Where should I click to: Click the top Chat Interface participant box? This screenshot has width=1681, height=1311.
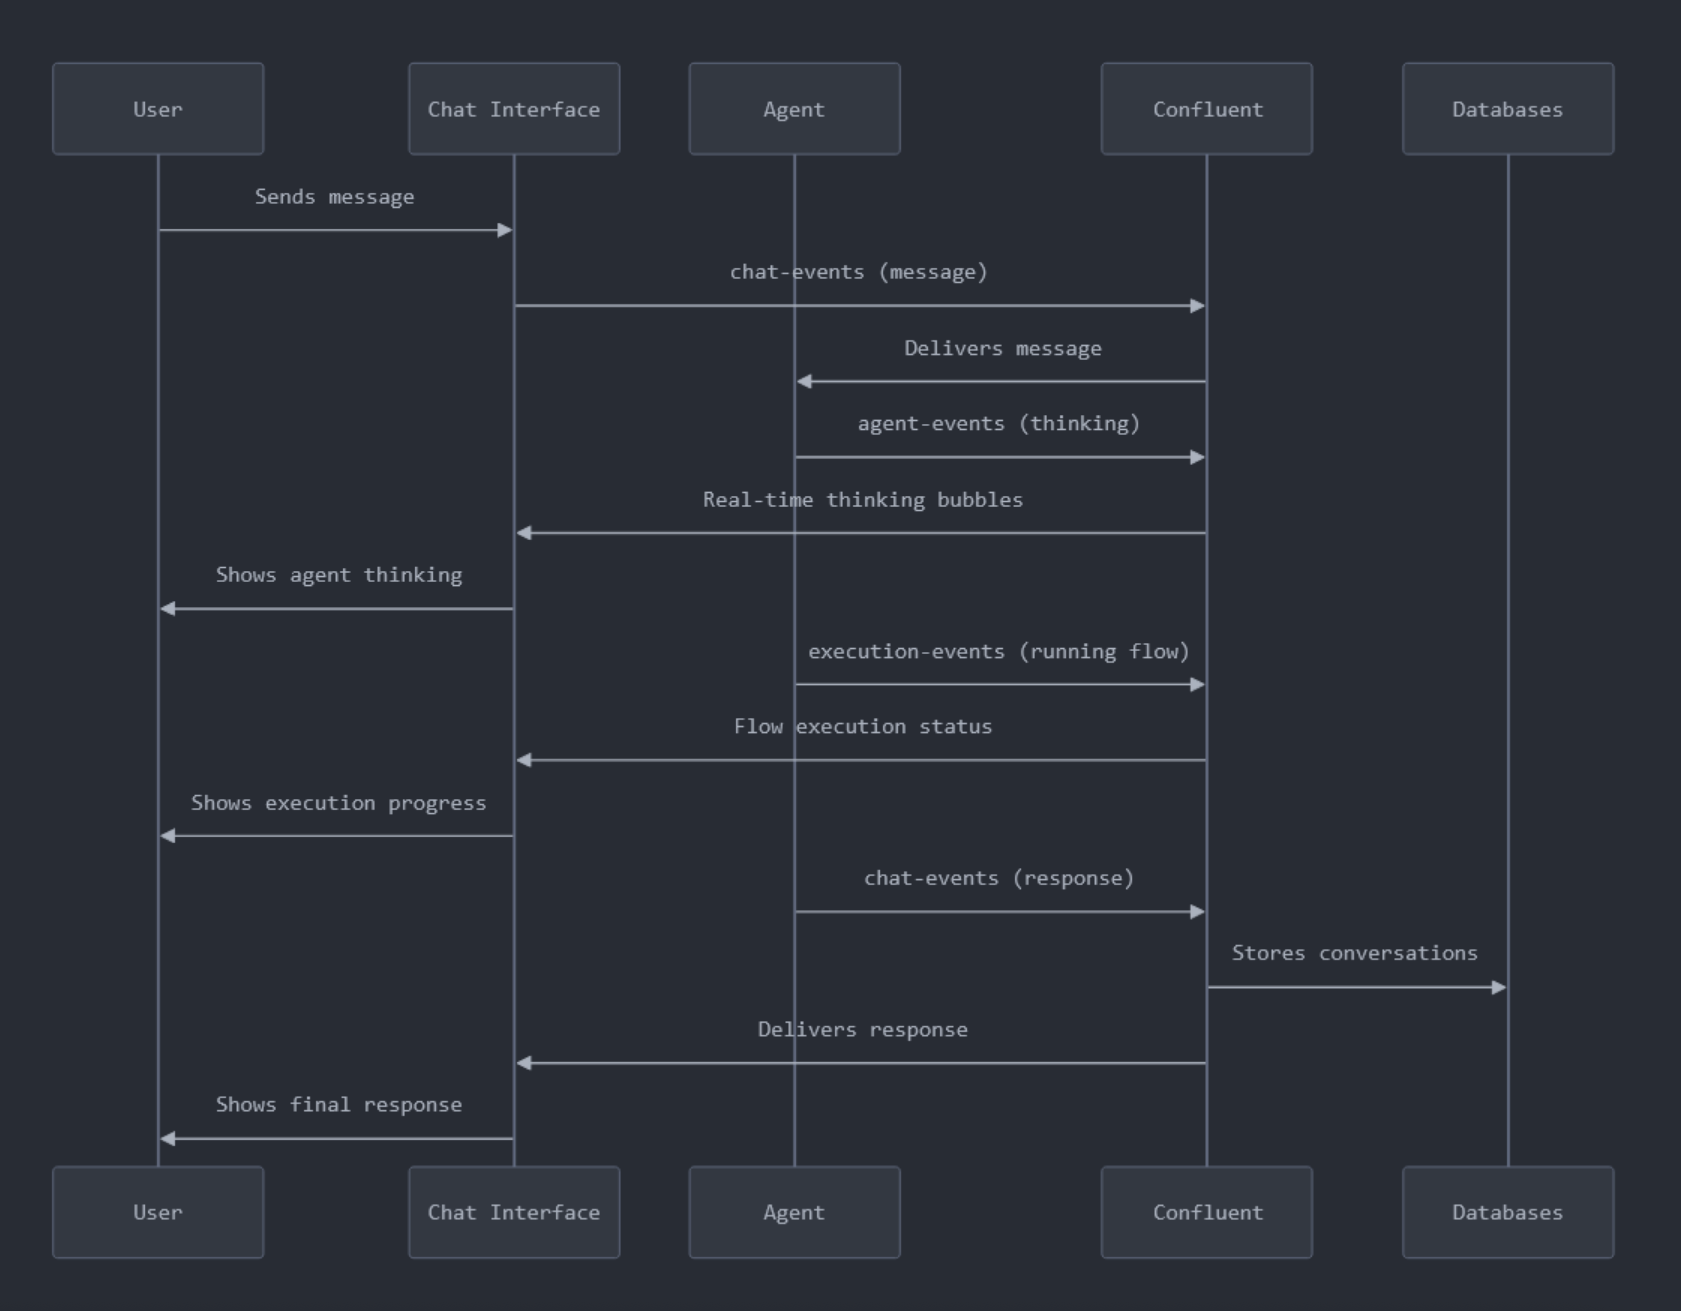coord(514,109)
